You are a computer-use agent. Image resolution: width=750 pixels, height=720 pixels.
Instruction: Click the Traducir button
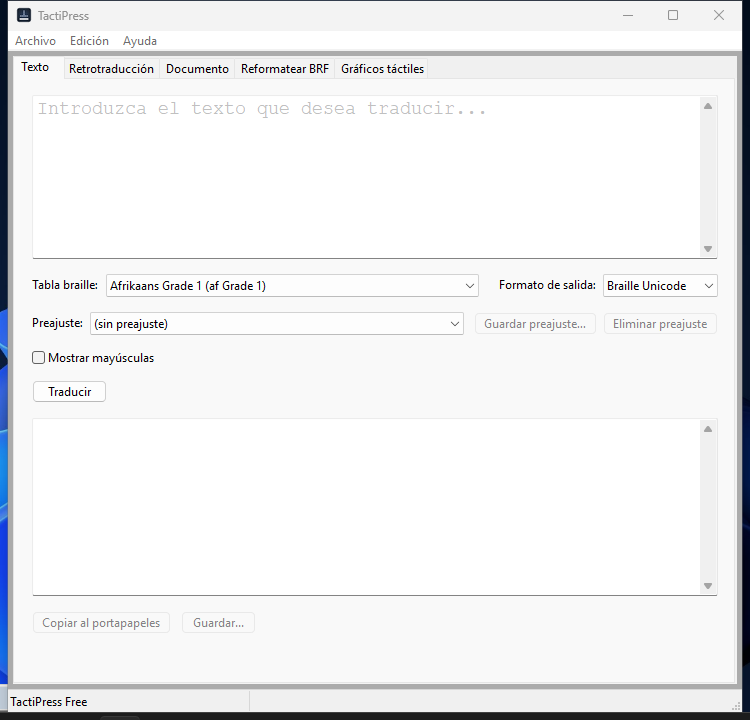point(69,392)
